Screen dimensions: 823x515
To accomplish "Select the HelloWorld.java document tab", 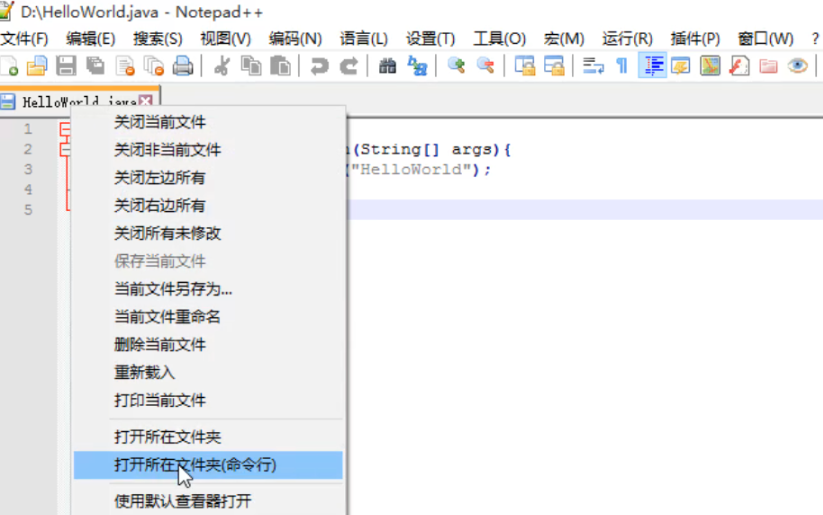I will [79, 101].
